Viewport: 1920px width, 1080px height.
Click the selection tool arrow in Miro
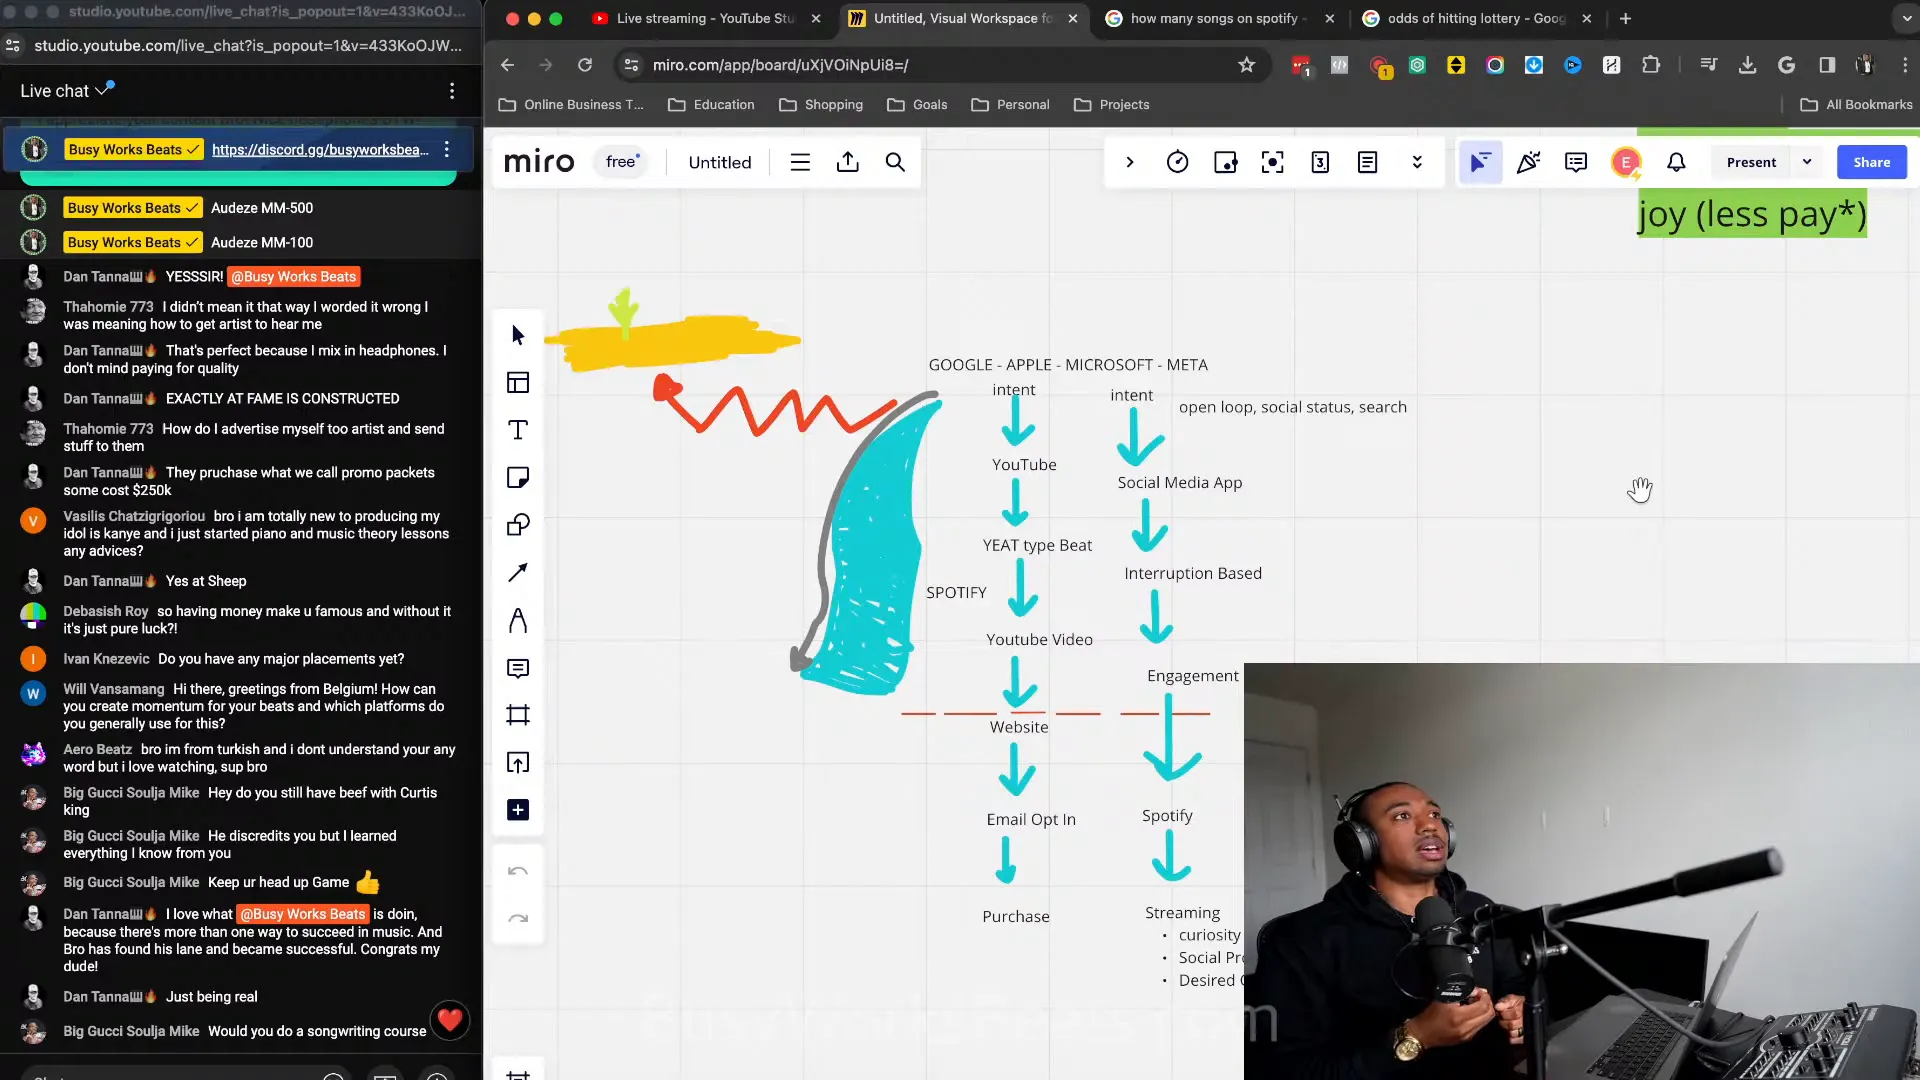(x=517, y=334)
